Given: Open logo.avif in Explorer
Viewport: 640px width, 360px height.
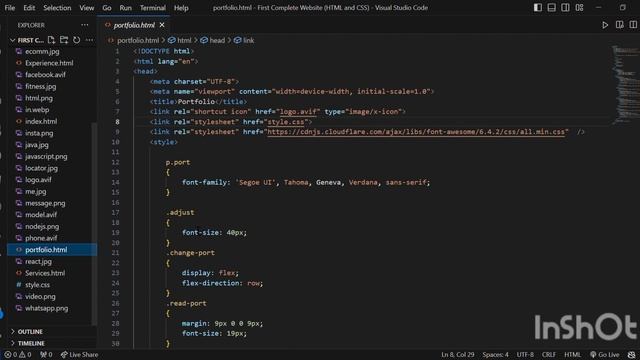Looking at the screenshot, I should [38, 180].
